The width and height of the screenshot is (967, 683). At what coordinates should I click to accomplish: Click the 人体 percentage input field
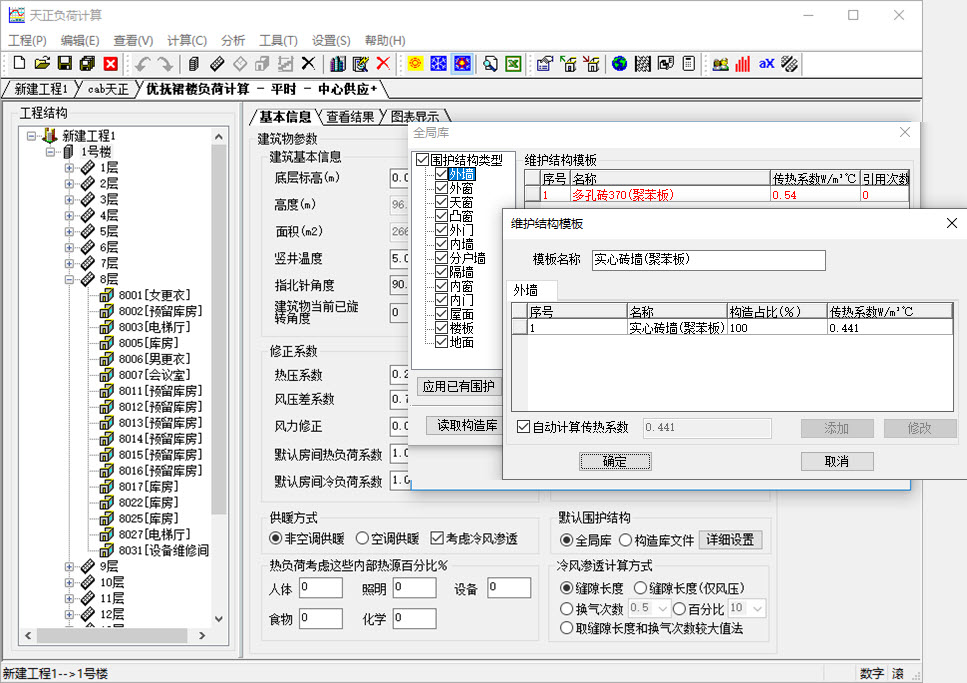click(x=321, y=587)
